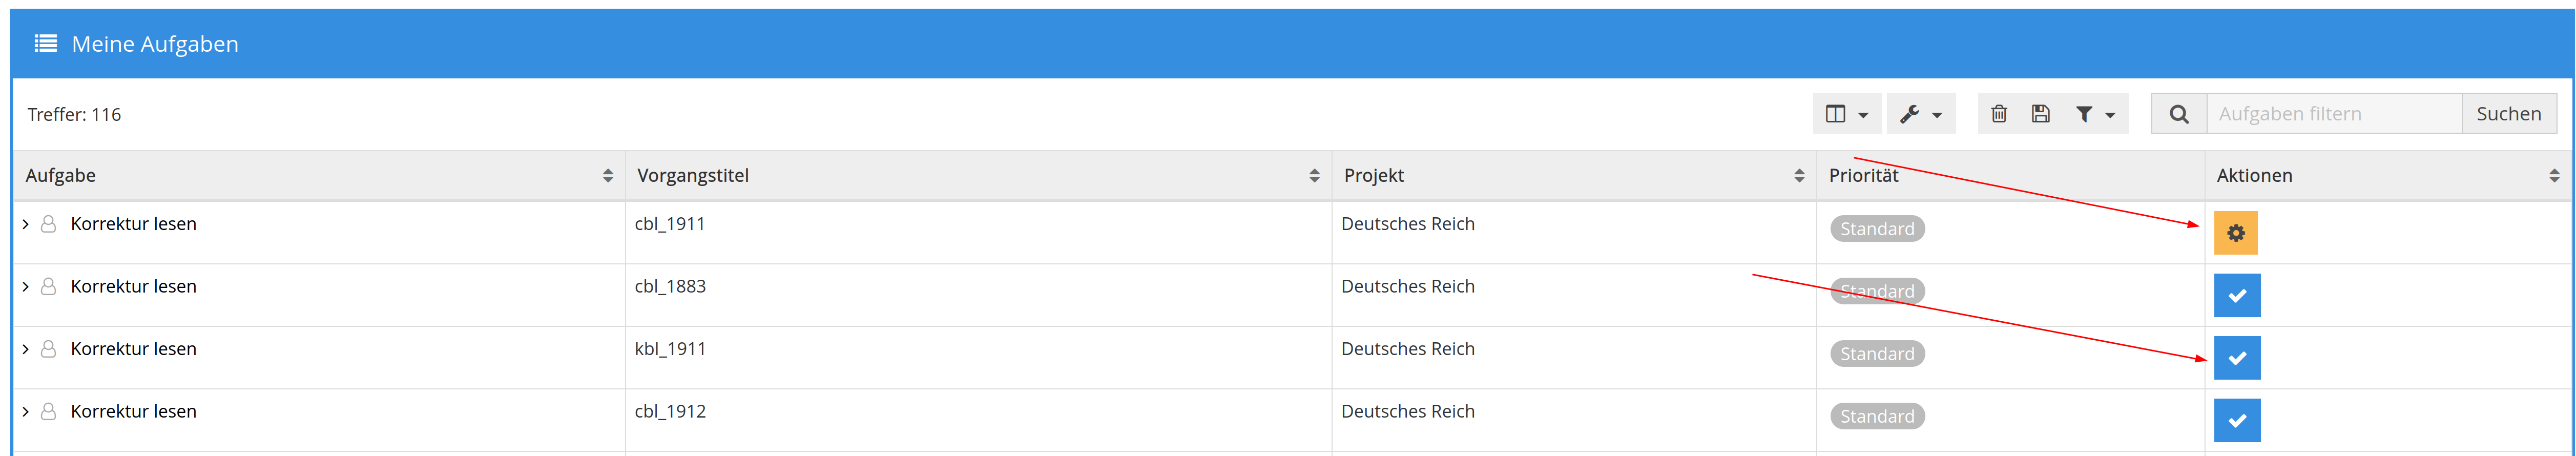Screen dimensions: 2576x456
Task: Expand the kbl_1911 task row chevron
Action: (x=26, y=349)
